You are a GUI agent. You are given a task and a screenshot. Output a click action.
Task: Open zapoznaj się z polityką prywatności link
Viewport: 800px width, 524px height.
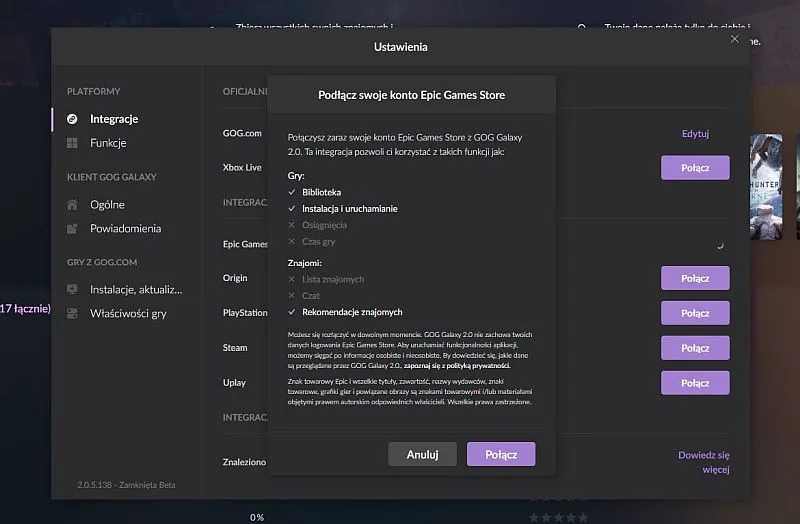point(457,366)
